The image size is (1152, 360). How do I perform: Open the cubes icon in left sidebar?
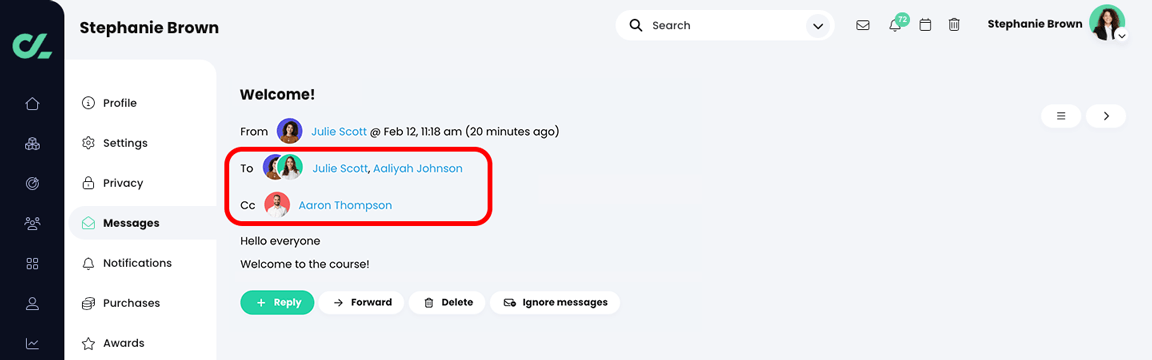pyautogui.click(x=32, y=144)
